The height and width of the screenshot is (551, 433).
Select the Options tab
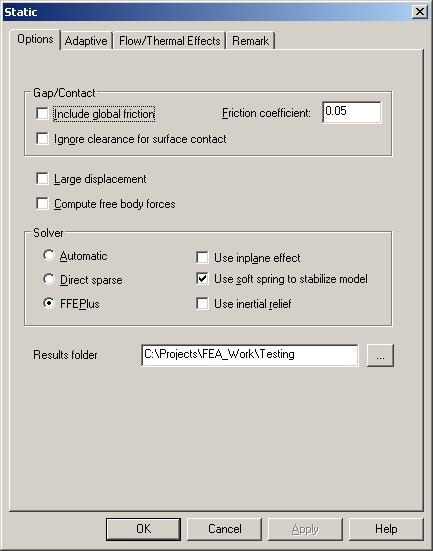[x=35, y=39]
